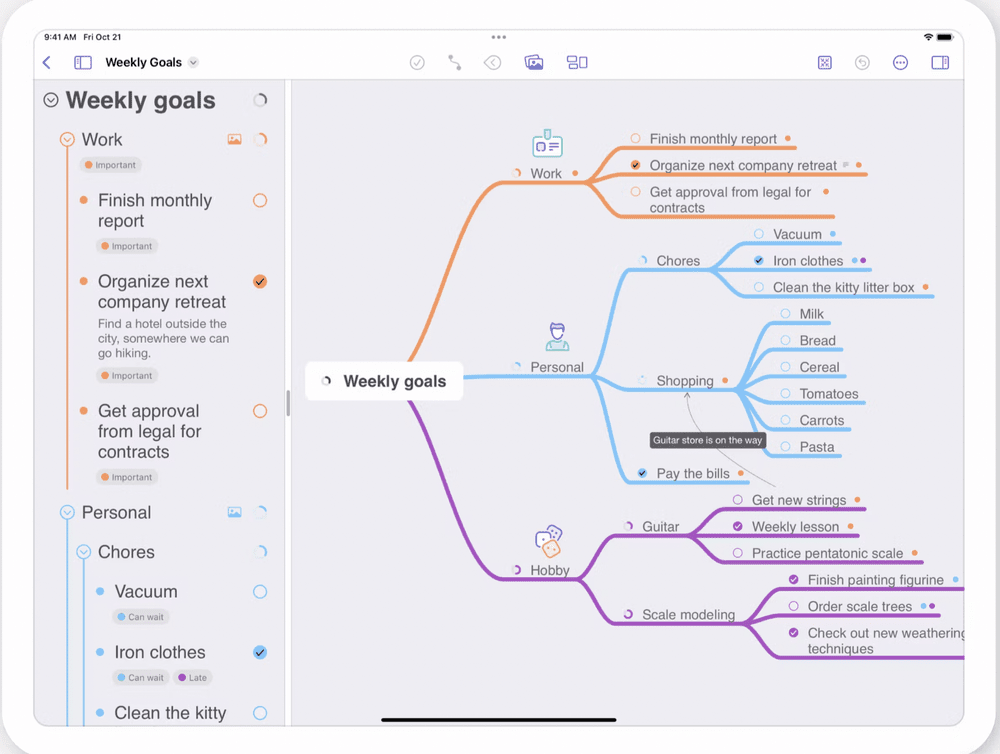This screenshot has height=754, width=1000.
Task: Open the more options ellipsis icon
Action: point(900,62)
